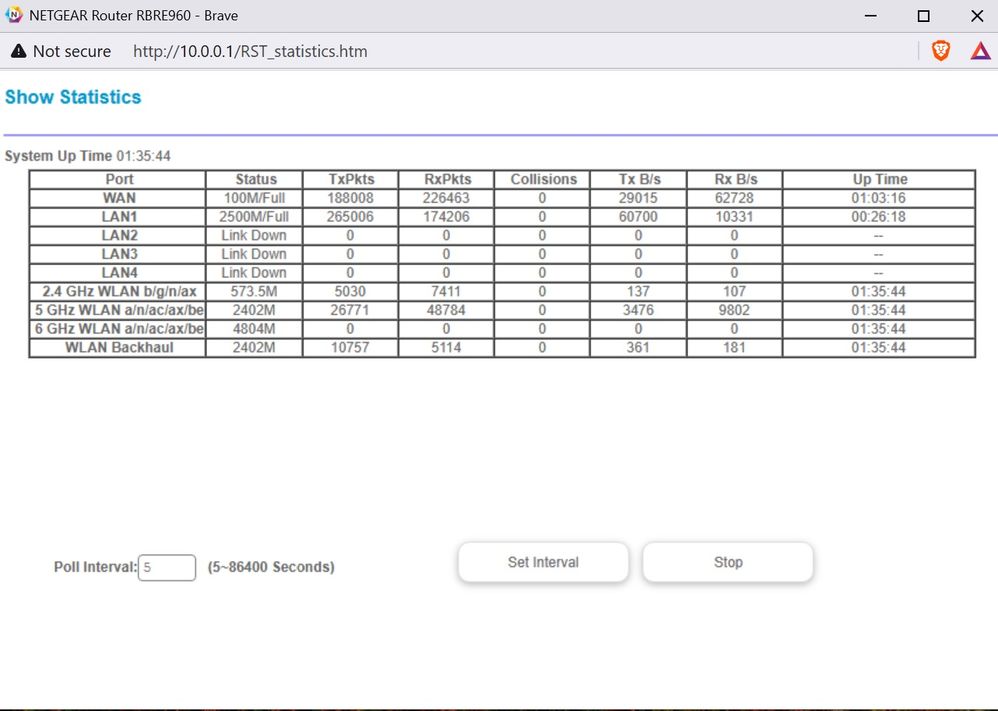This screenshot has height=711, width=998.
Task: Click the TxPkts column header
Action: point(351,180)
